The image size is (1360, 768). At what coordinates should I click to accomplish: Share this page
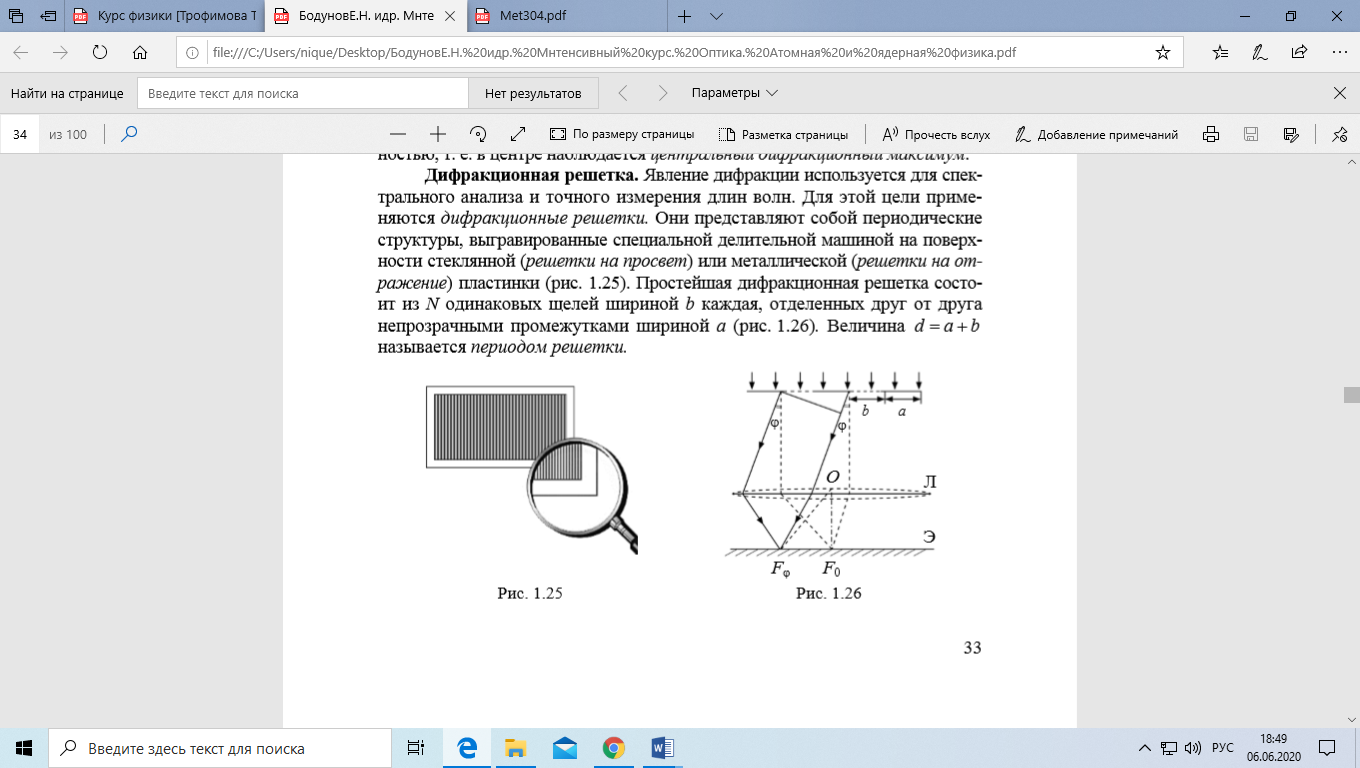pyautogui.click(x=1299, y=52)
